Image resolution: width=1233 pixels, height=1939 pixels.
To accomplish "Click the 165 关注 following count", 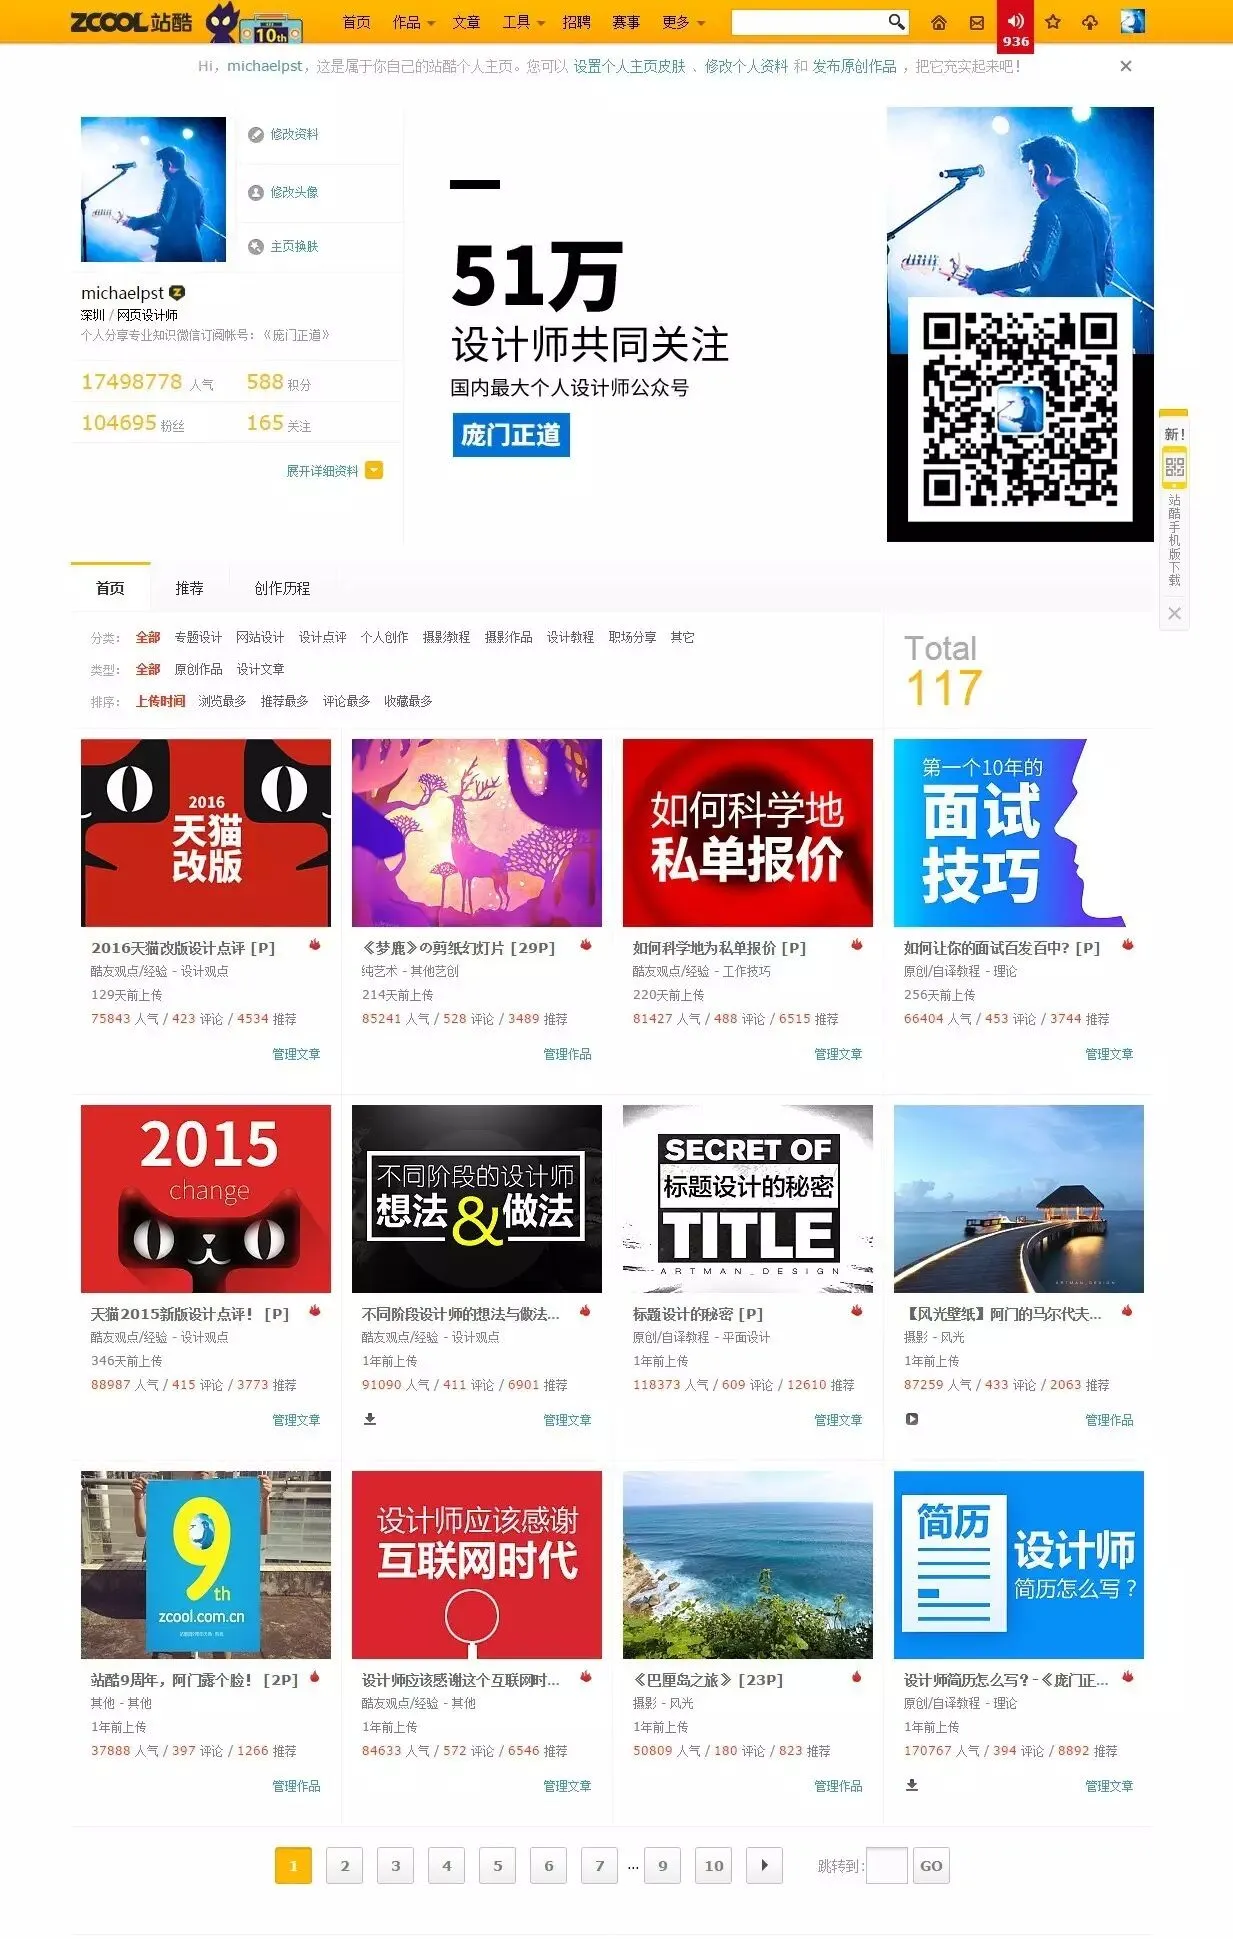I will [279, 423].
